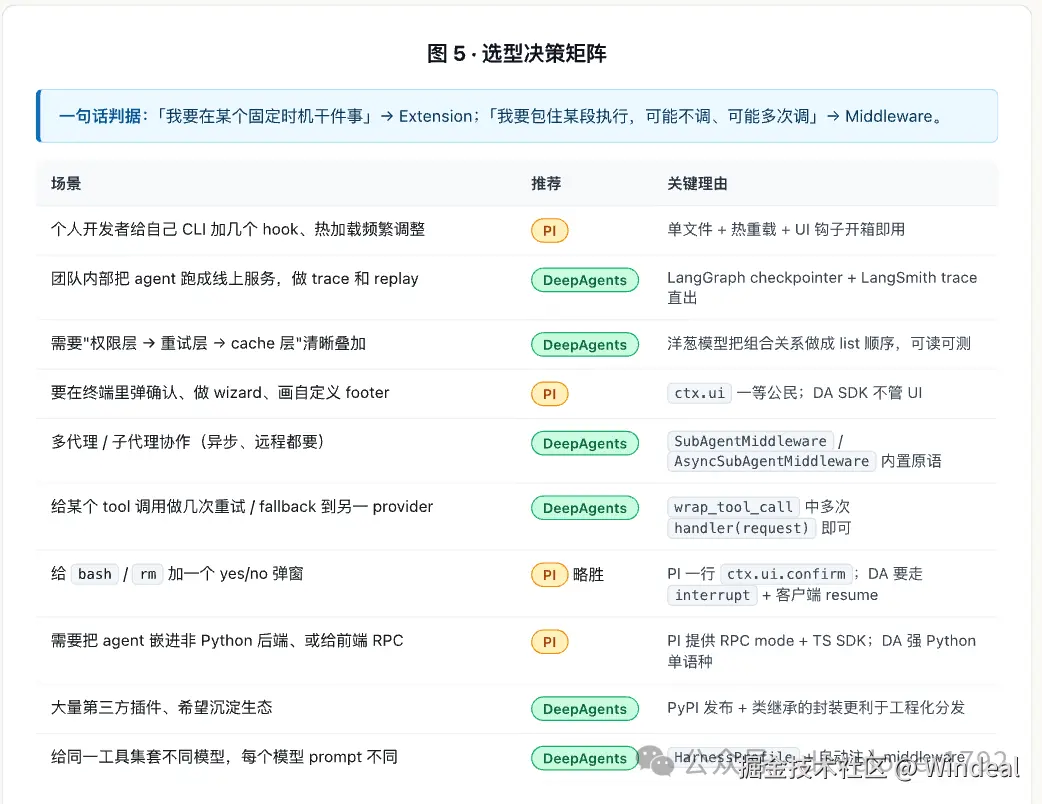Click DeepAgents badge in the 第三方插件 row

point(584,708)
